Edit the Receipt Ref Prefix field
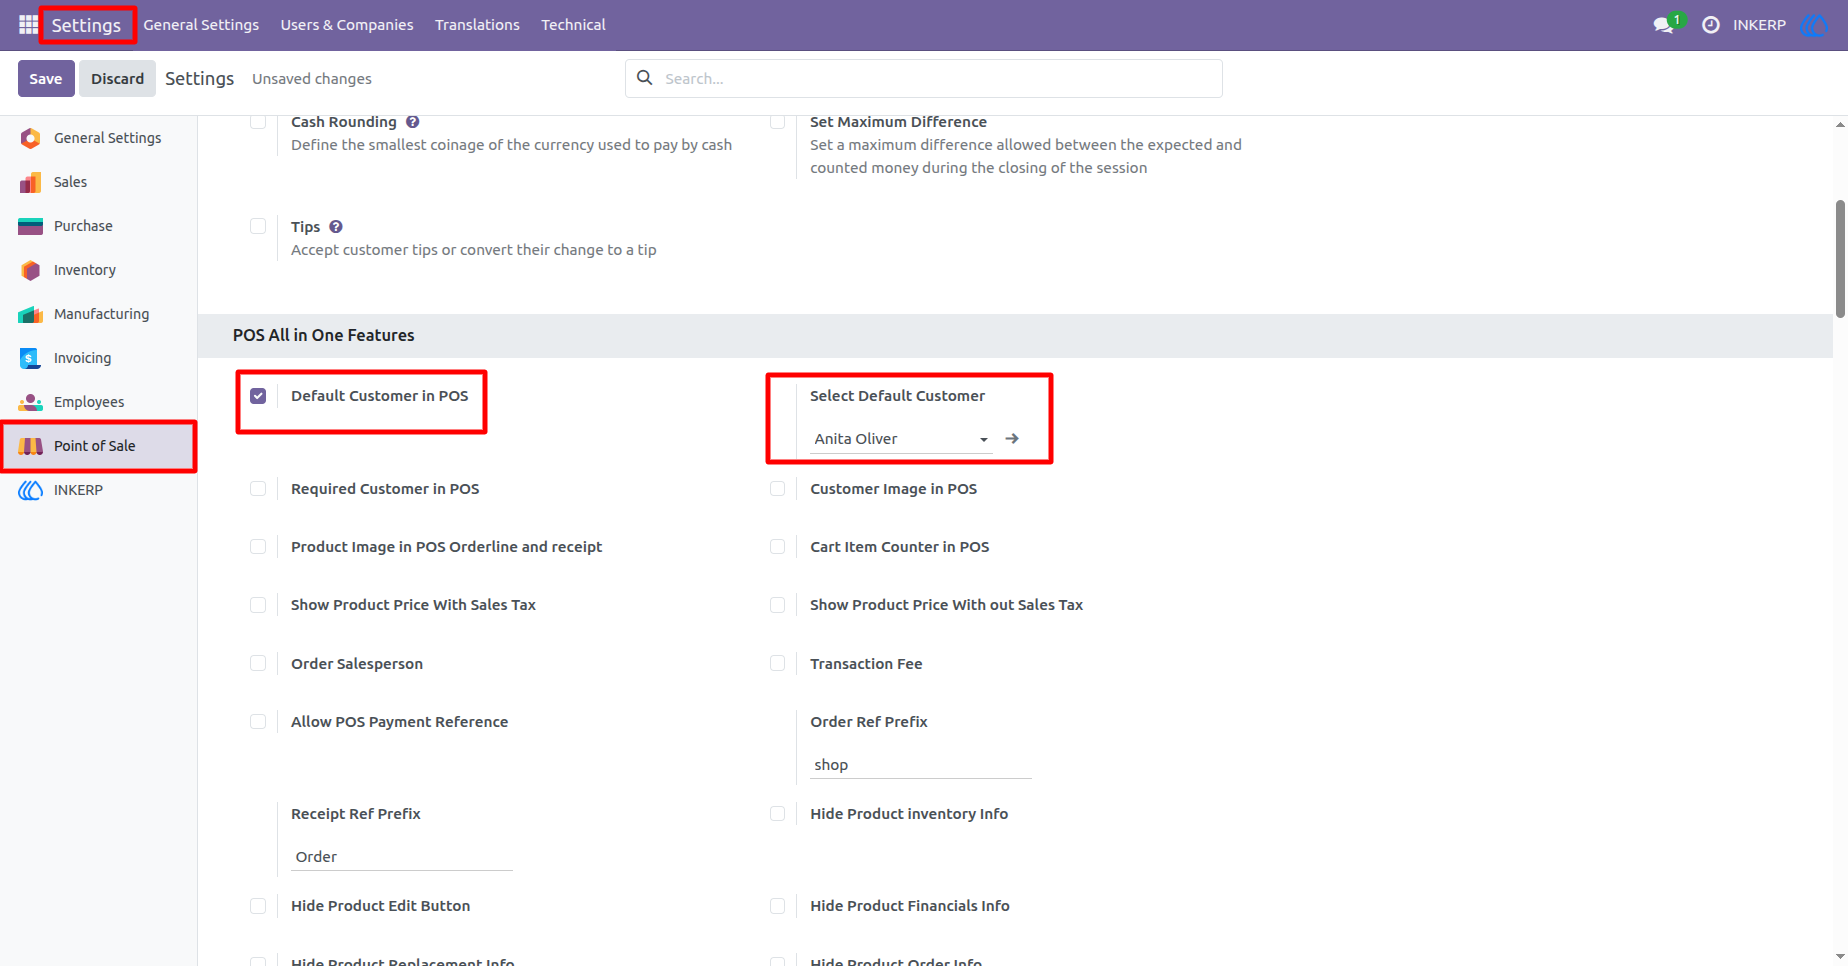Image resolution: width=1848 pixels, height=966 pixels. coord(401,857)
